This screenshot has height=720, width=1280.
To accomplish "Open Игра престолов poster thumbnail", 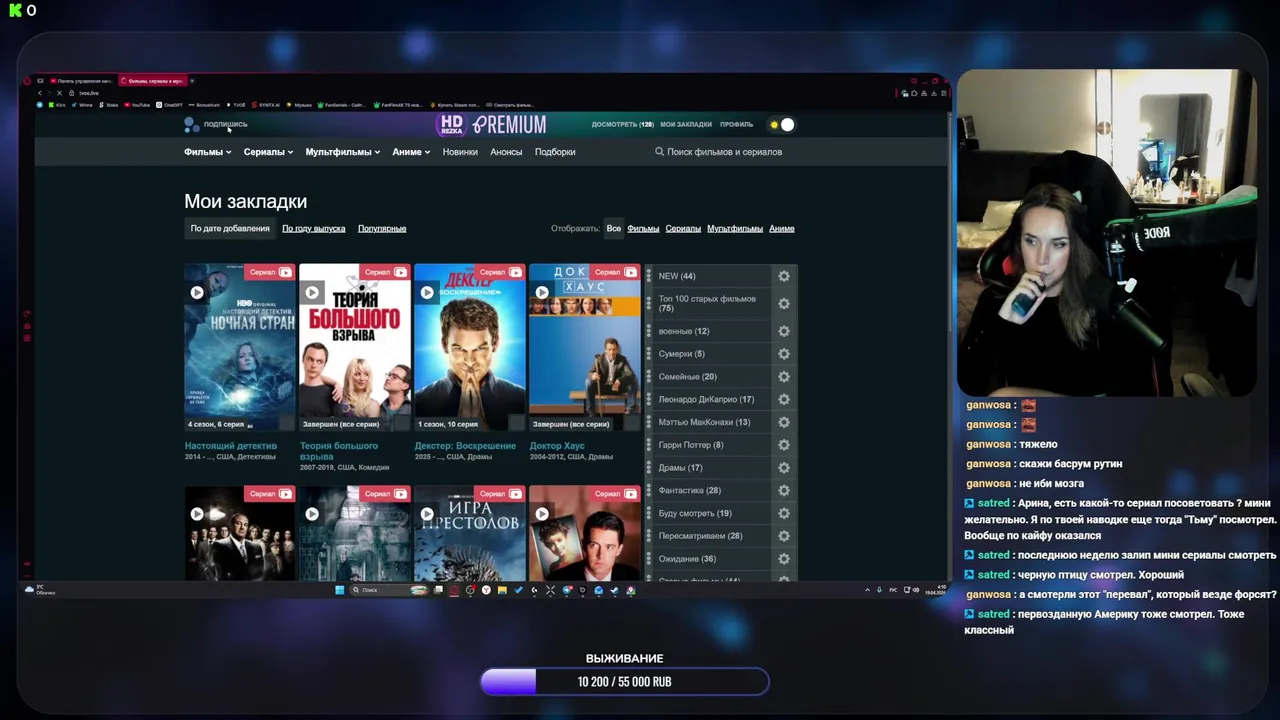I will click(x=470, y=533).
